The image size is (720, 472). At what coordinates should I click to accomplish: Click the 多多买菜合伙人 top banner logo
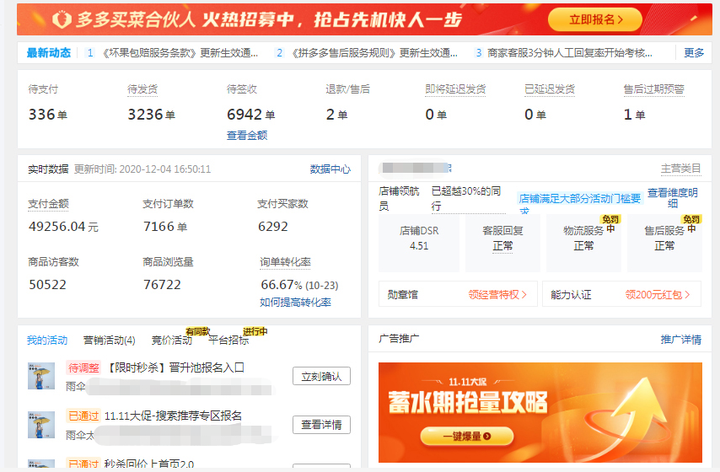click(62, 20)
